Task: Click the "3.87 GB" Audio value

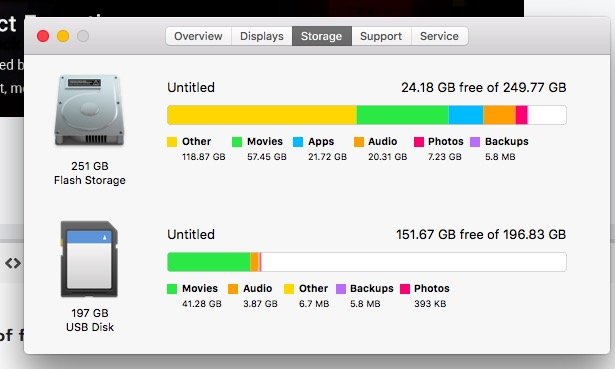Action: (260, 304)
